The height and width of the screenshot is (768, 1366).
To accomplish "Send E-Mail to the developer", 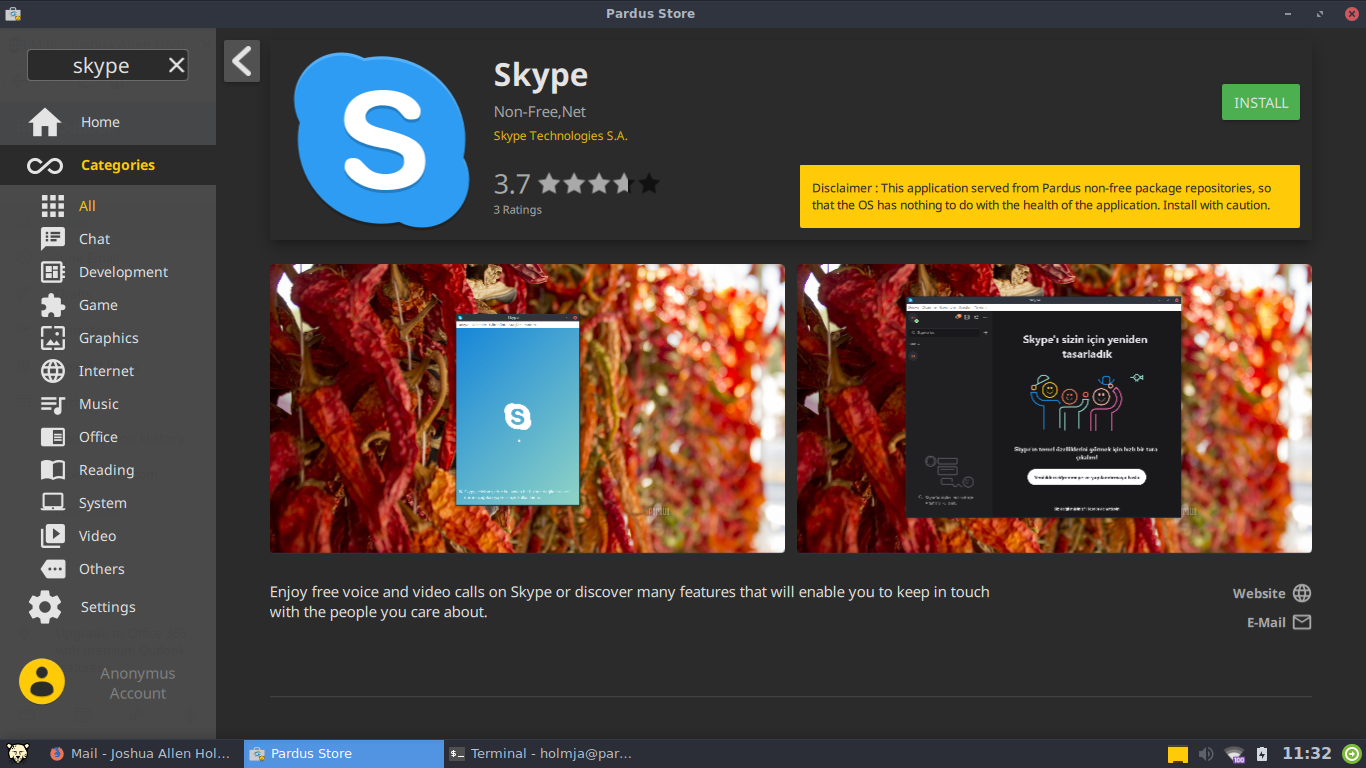I will (1279, 622).
